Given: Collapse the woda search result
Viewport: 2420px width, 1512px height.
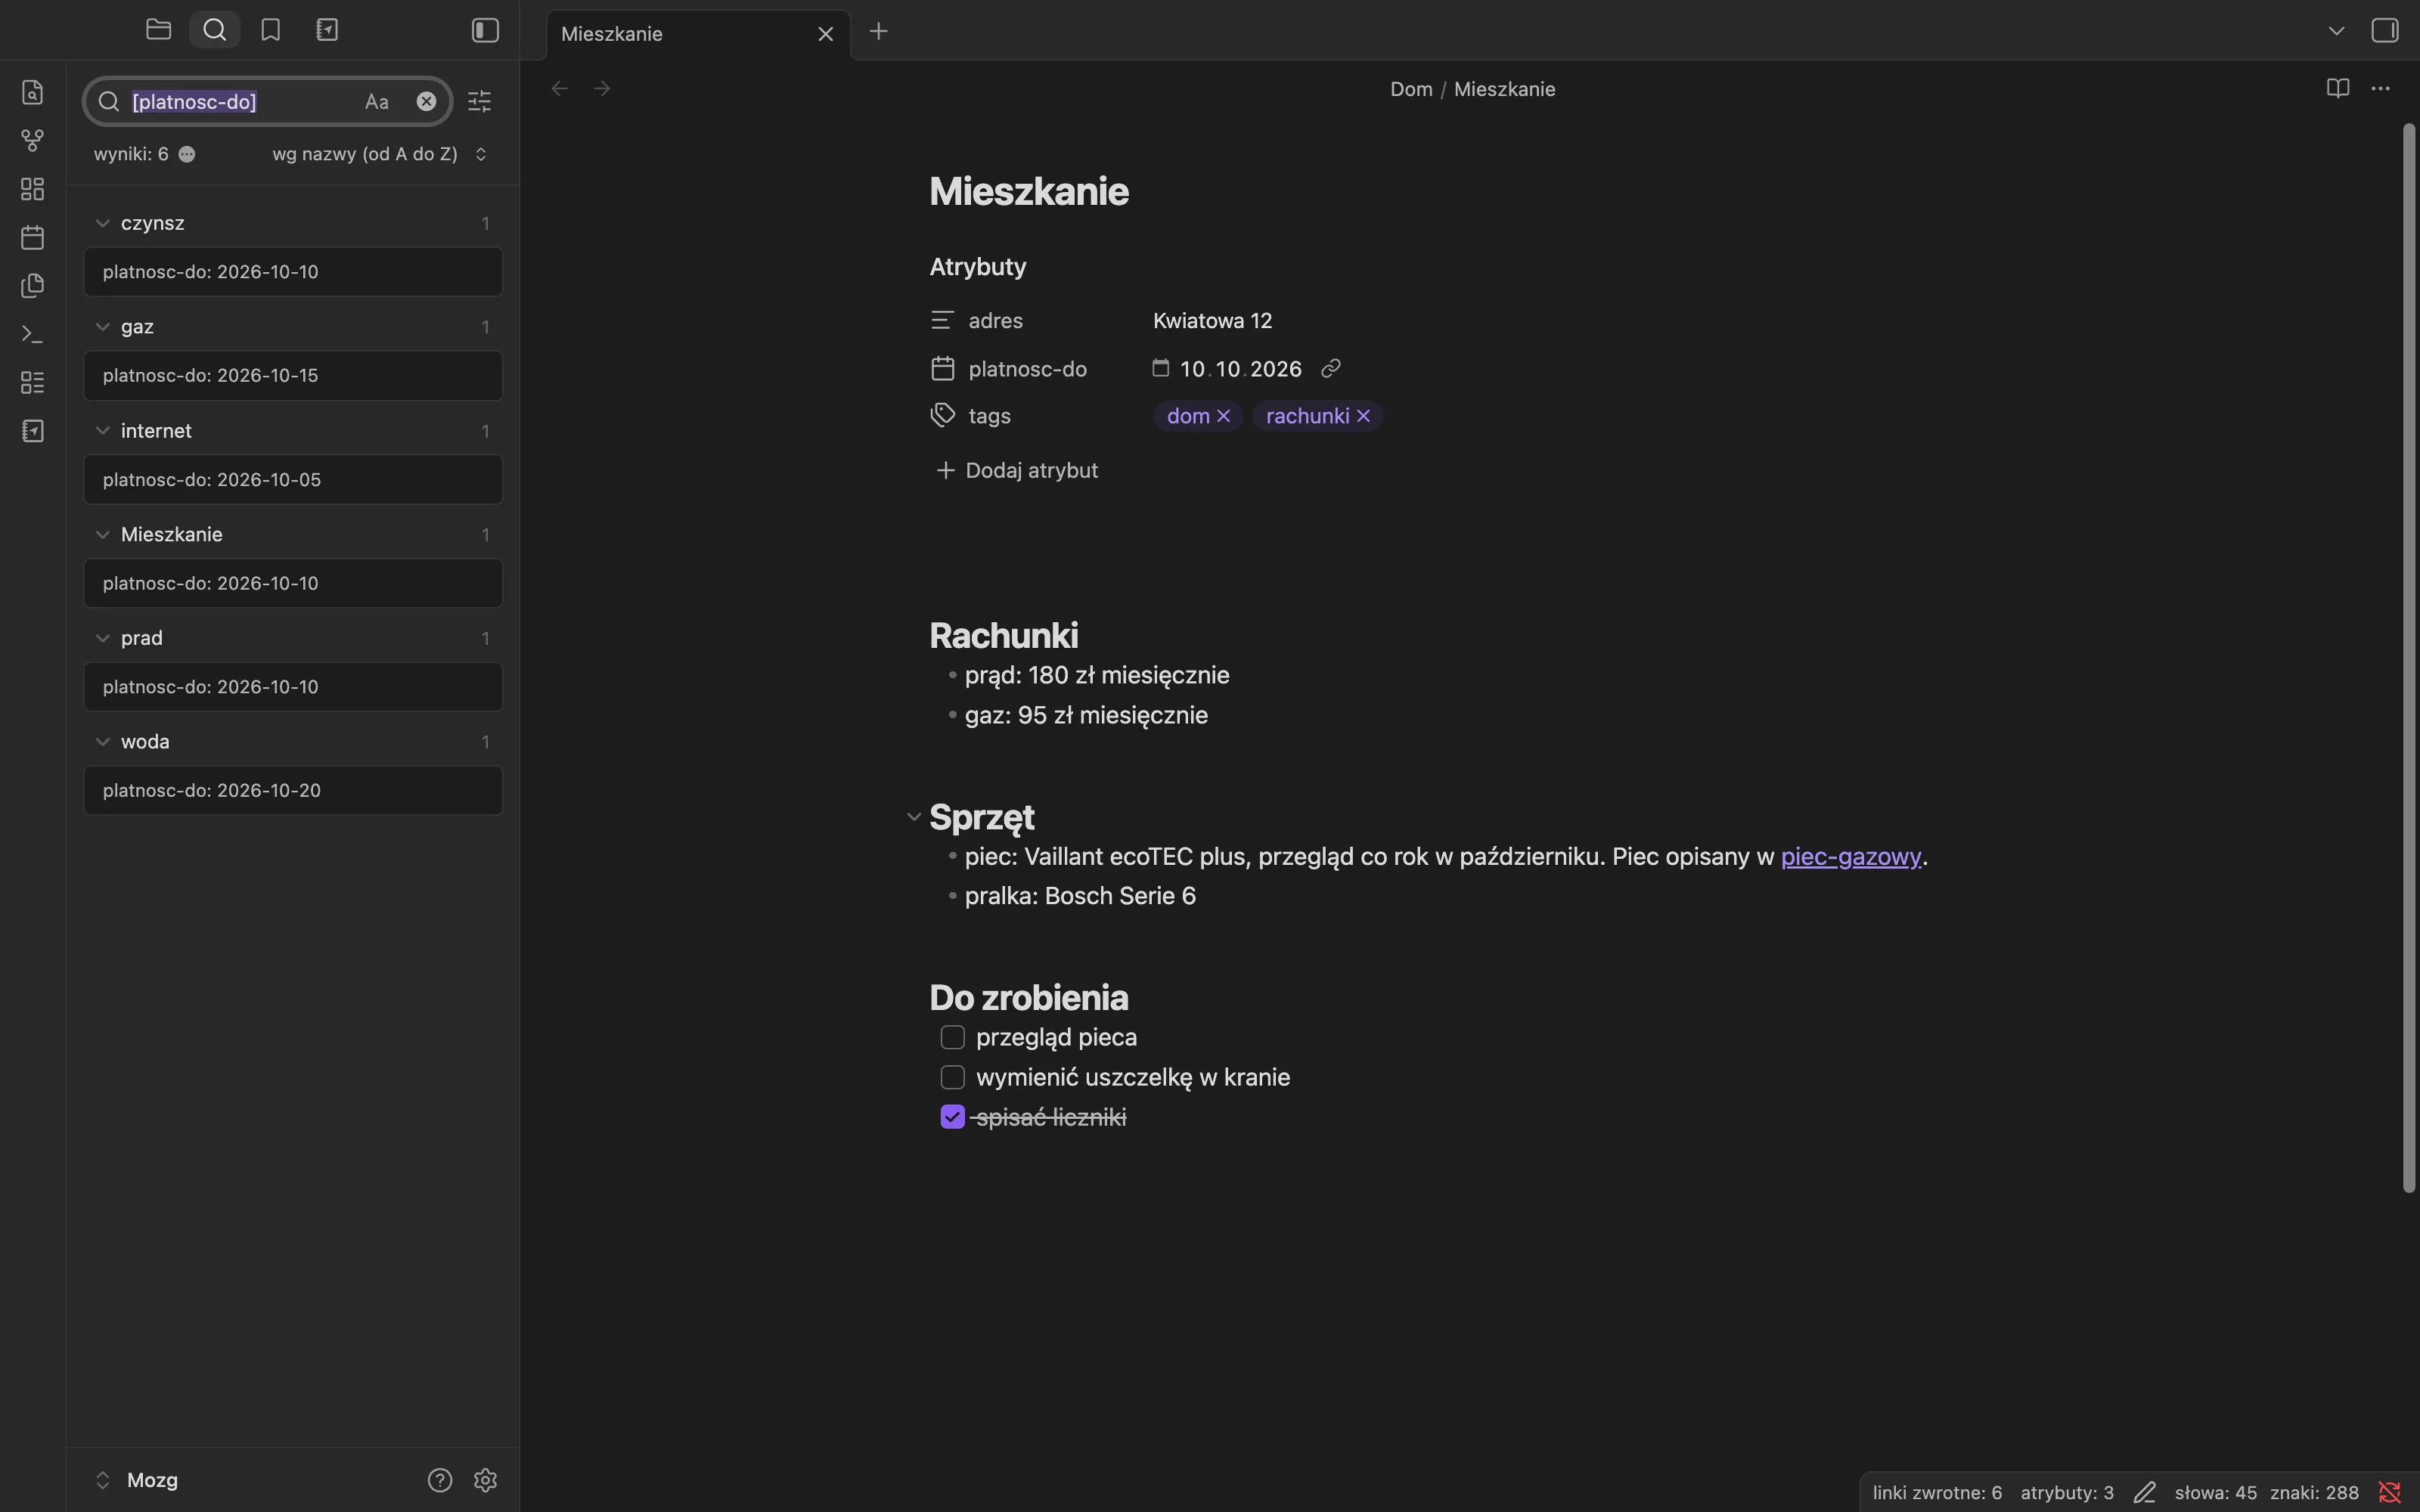Looking at the screenshot, I should click(x=102, y=742).
